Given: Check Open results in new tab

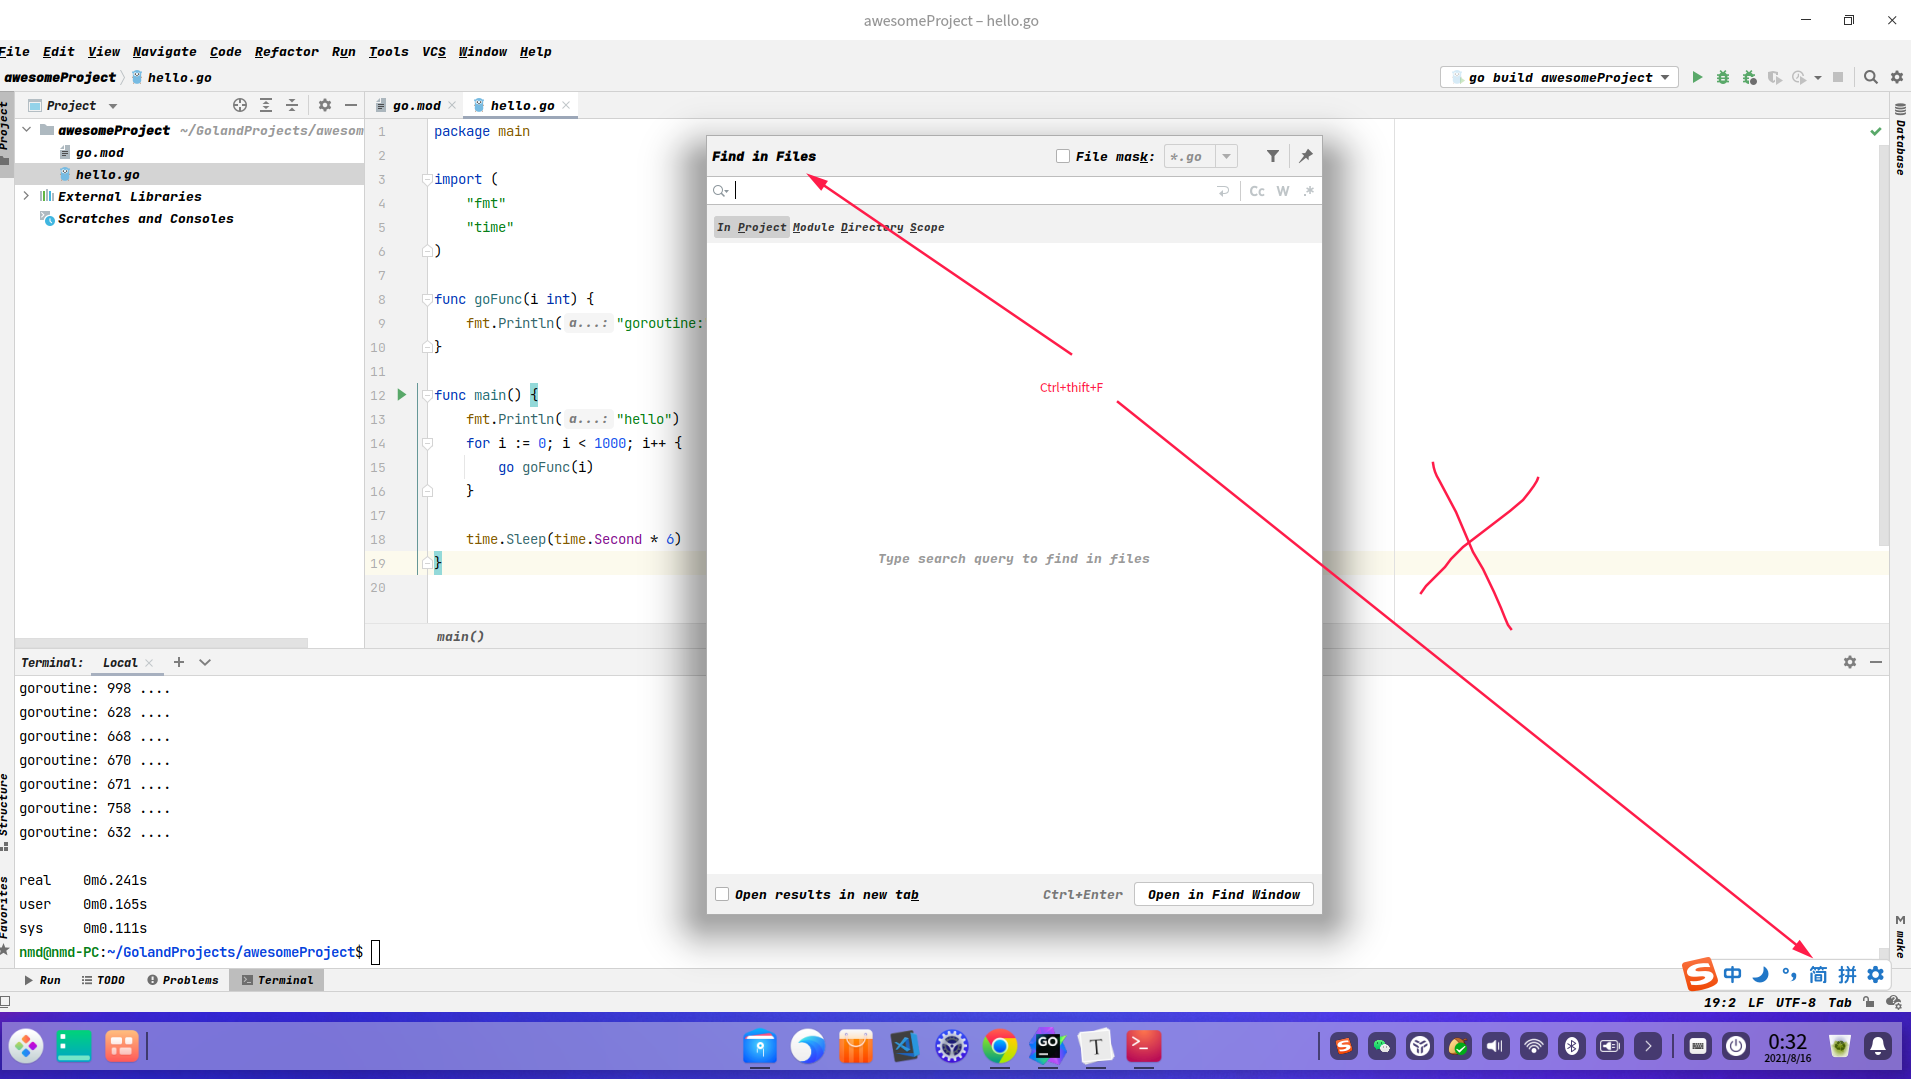Looking at the screenshot, I should pos(722,894).
